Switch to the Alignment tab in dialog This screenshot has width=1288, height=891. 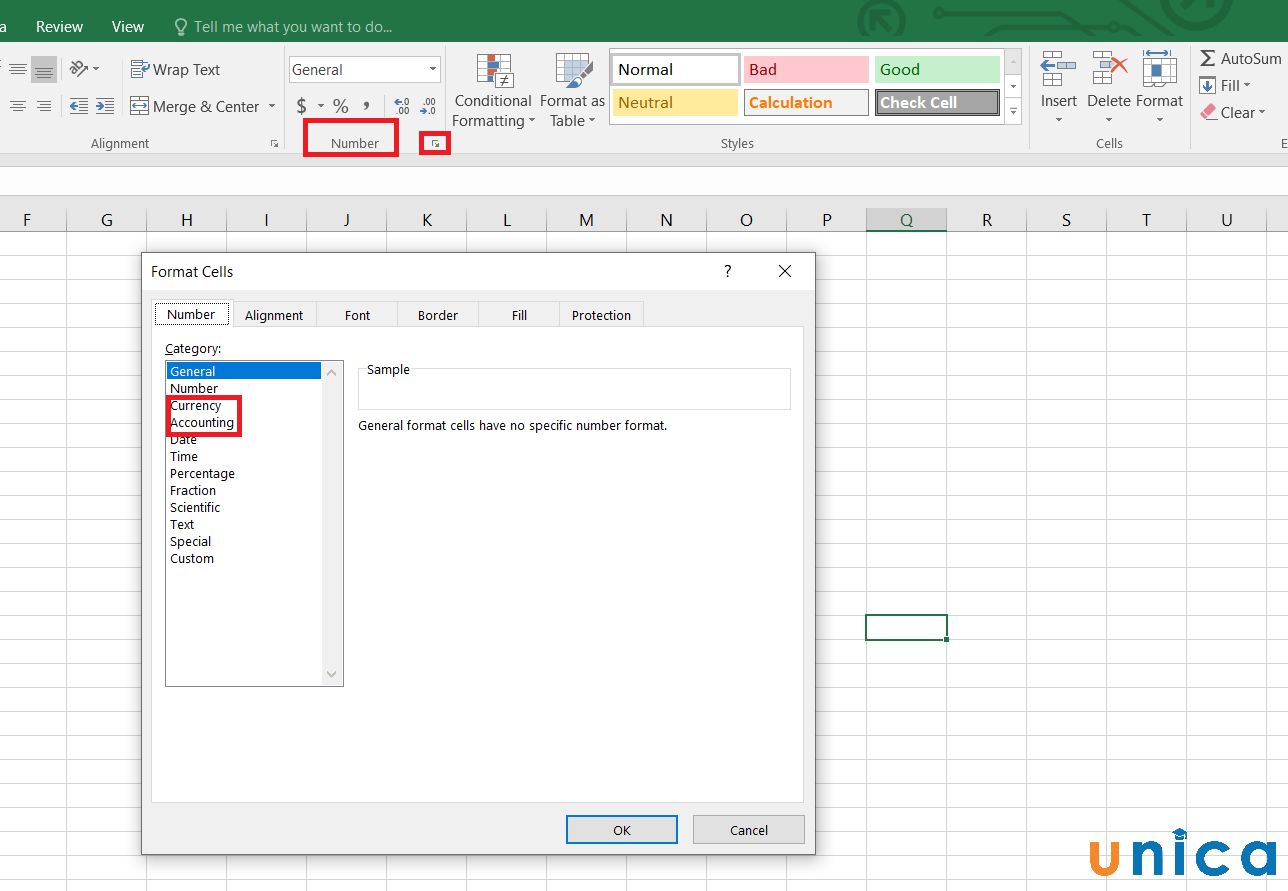(273, 315)
